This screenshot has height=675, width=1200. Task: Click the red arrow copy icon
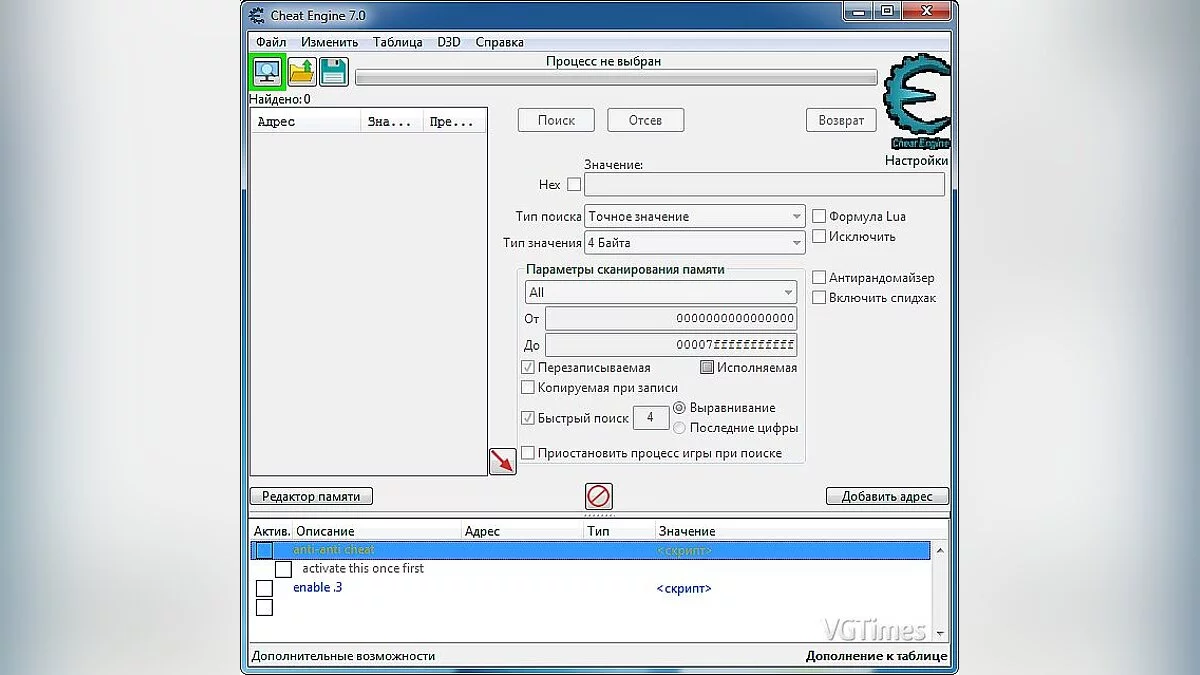point(502,461)
